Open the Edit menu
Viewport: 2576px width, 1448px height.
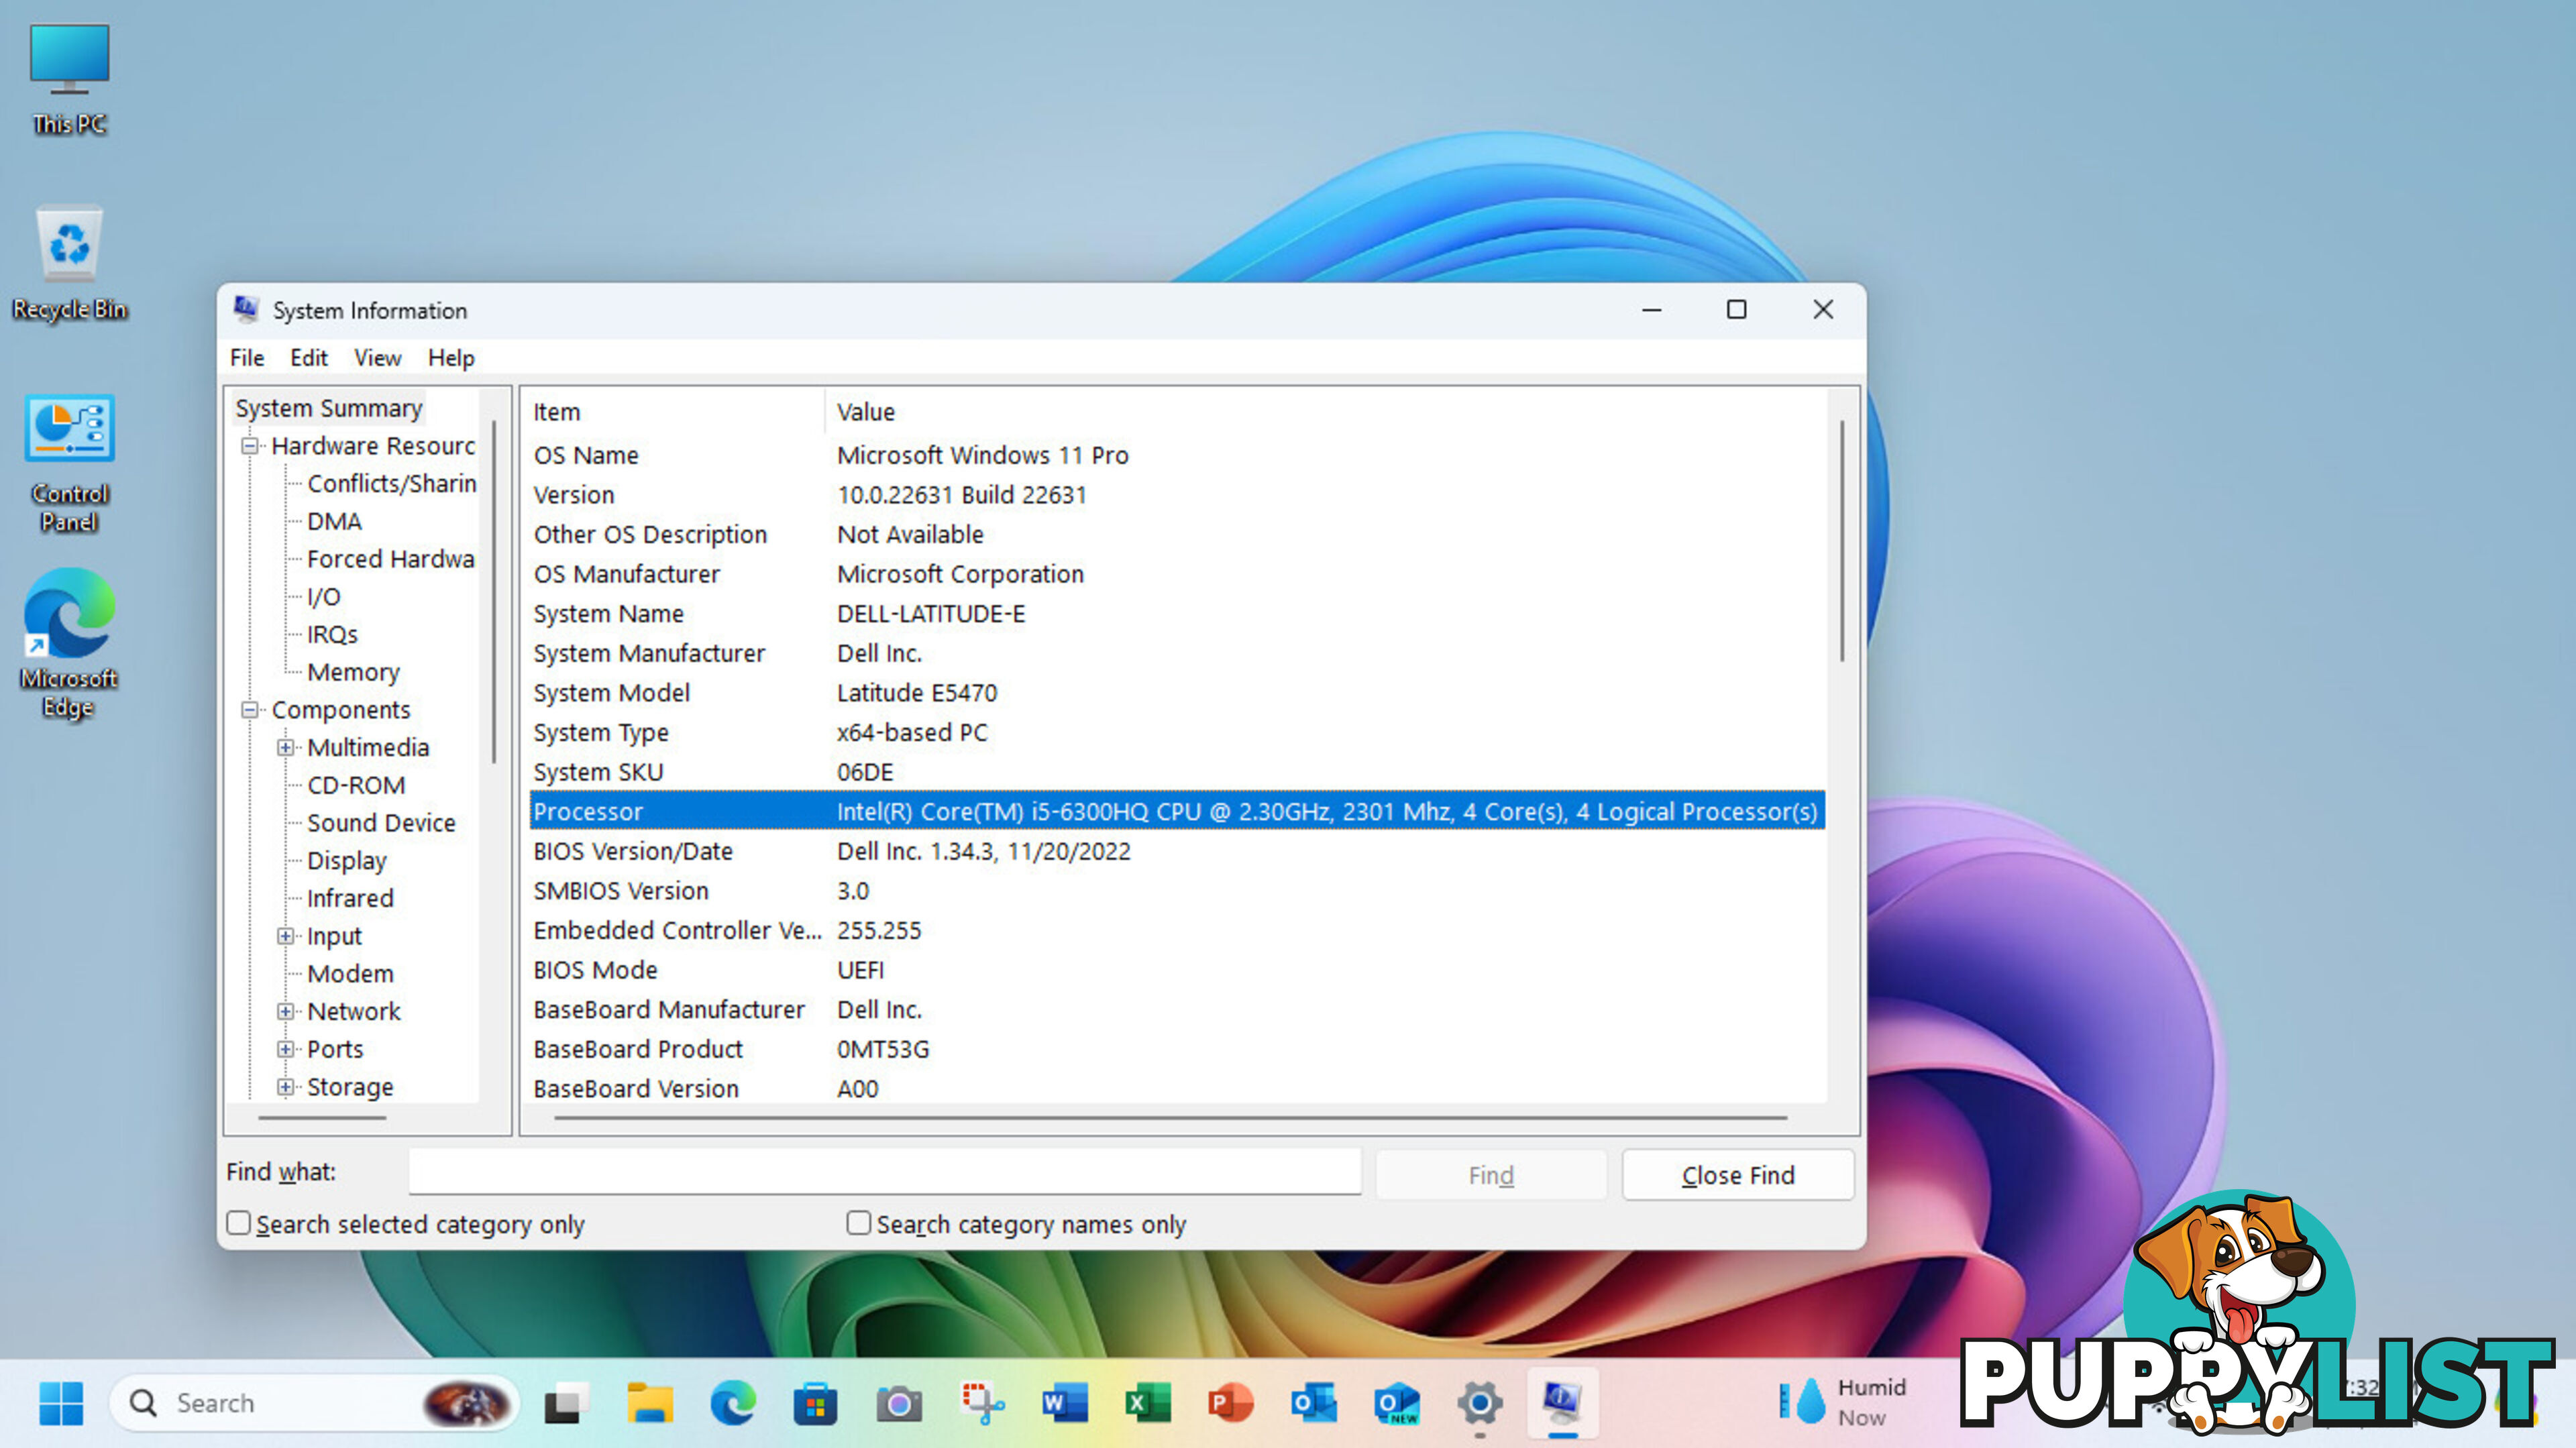309,357
